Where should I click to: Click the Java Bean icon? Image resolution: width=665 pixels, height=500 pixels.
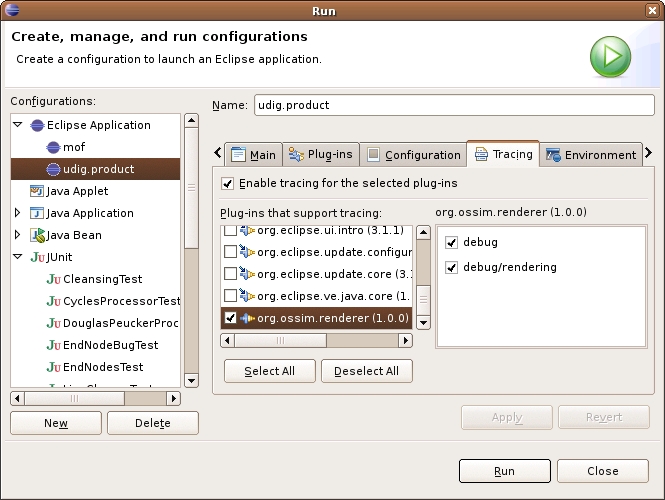tap(37, 235)
